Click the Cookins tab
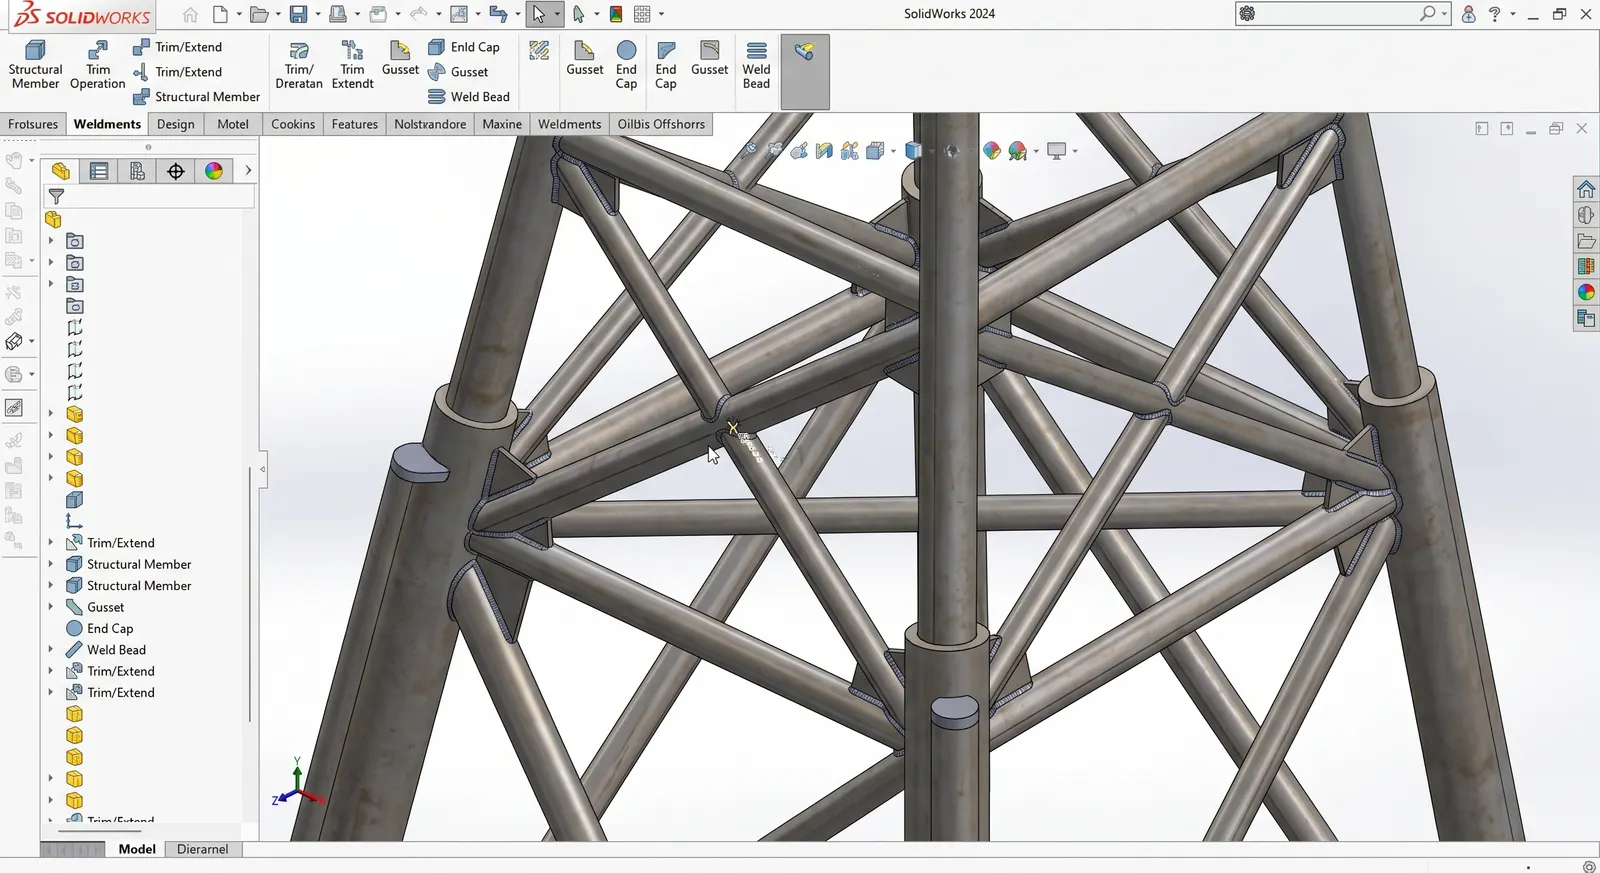This screenshot has width=1600, height=873. pos(293,124)
